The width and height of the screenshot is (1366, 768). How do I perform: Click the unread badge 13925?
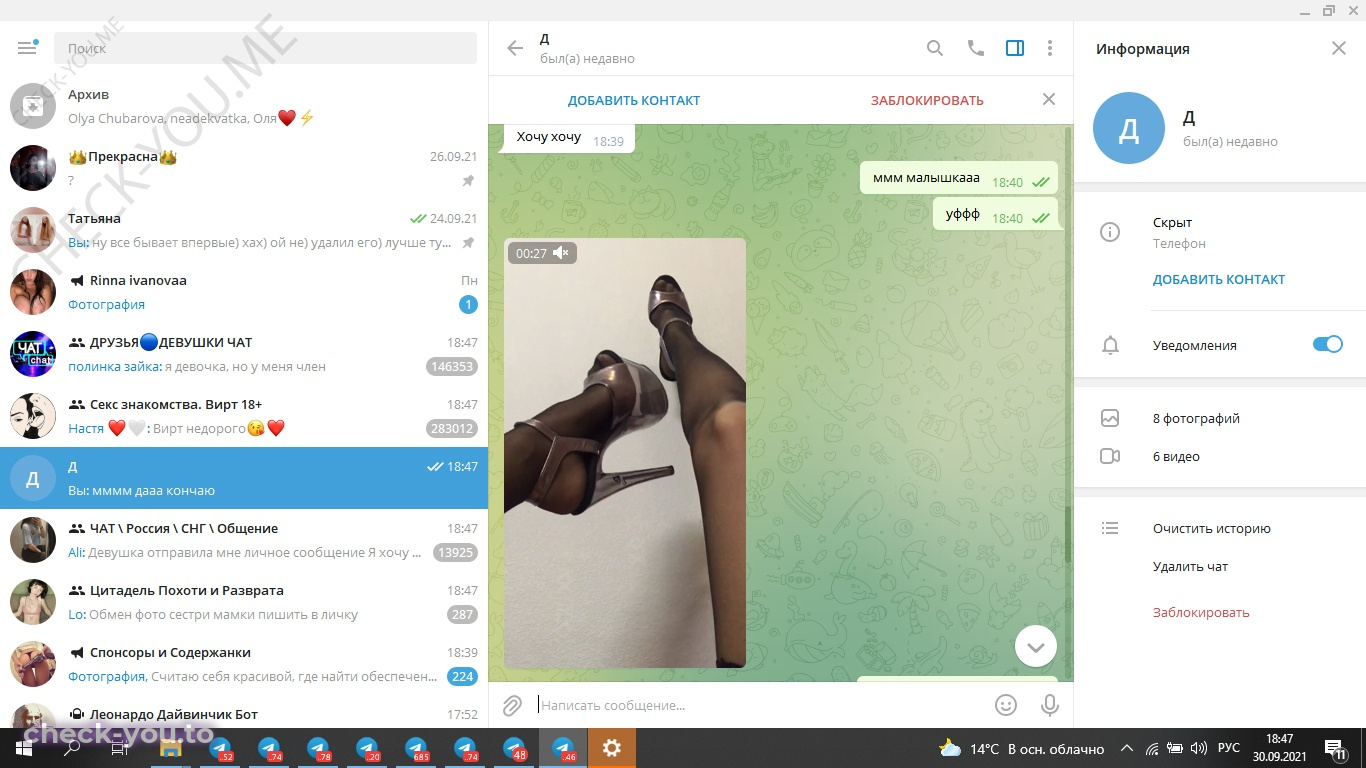tap(455, 552)
